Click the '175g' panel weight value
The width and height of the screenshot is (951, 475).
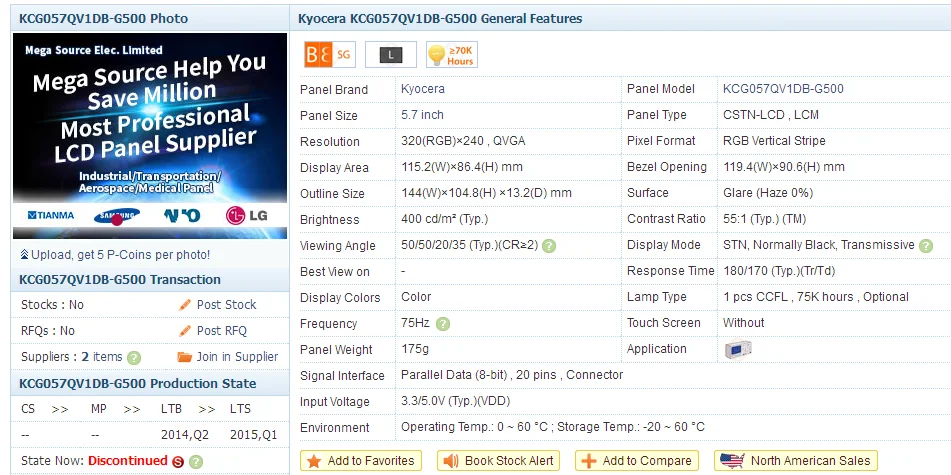coord(415,349)
